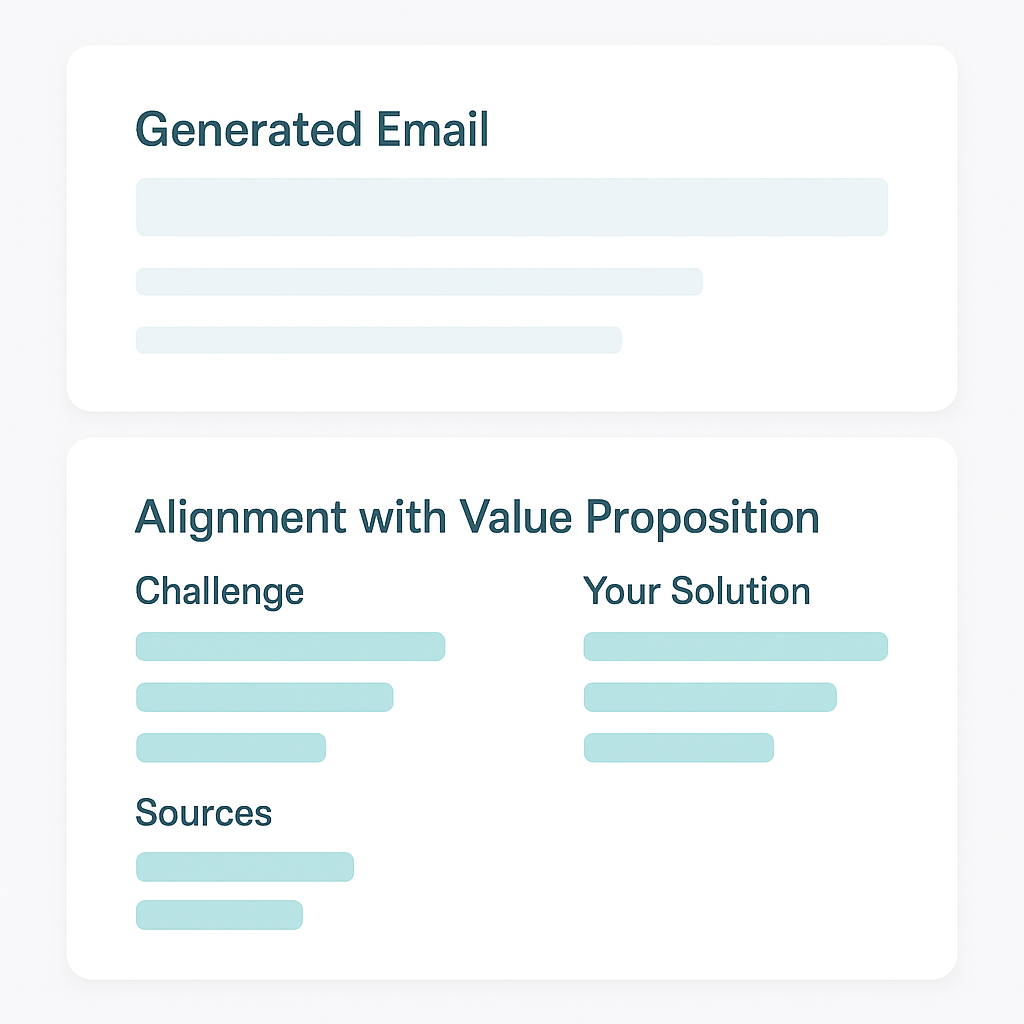Image resolution: width=1024 pixels, height=1024 pixels.
Task: Click the middle teal bar under Your Solution
Action: tap(711, 697)
